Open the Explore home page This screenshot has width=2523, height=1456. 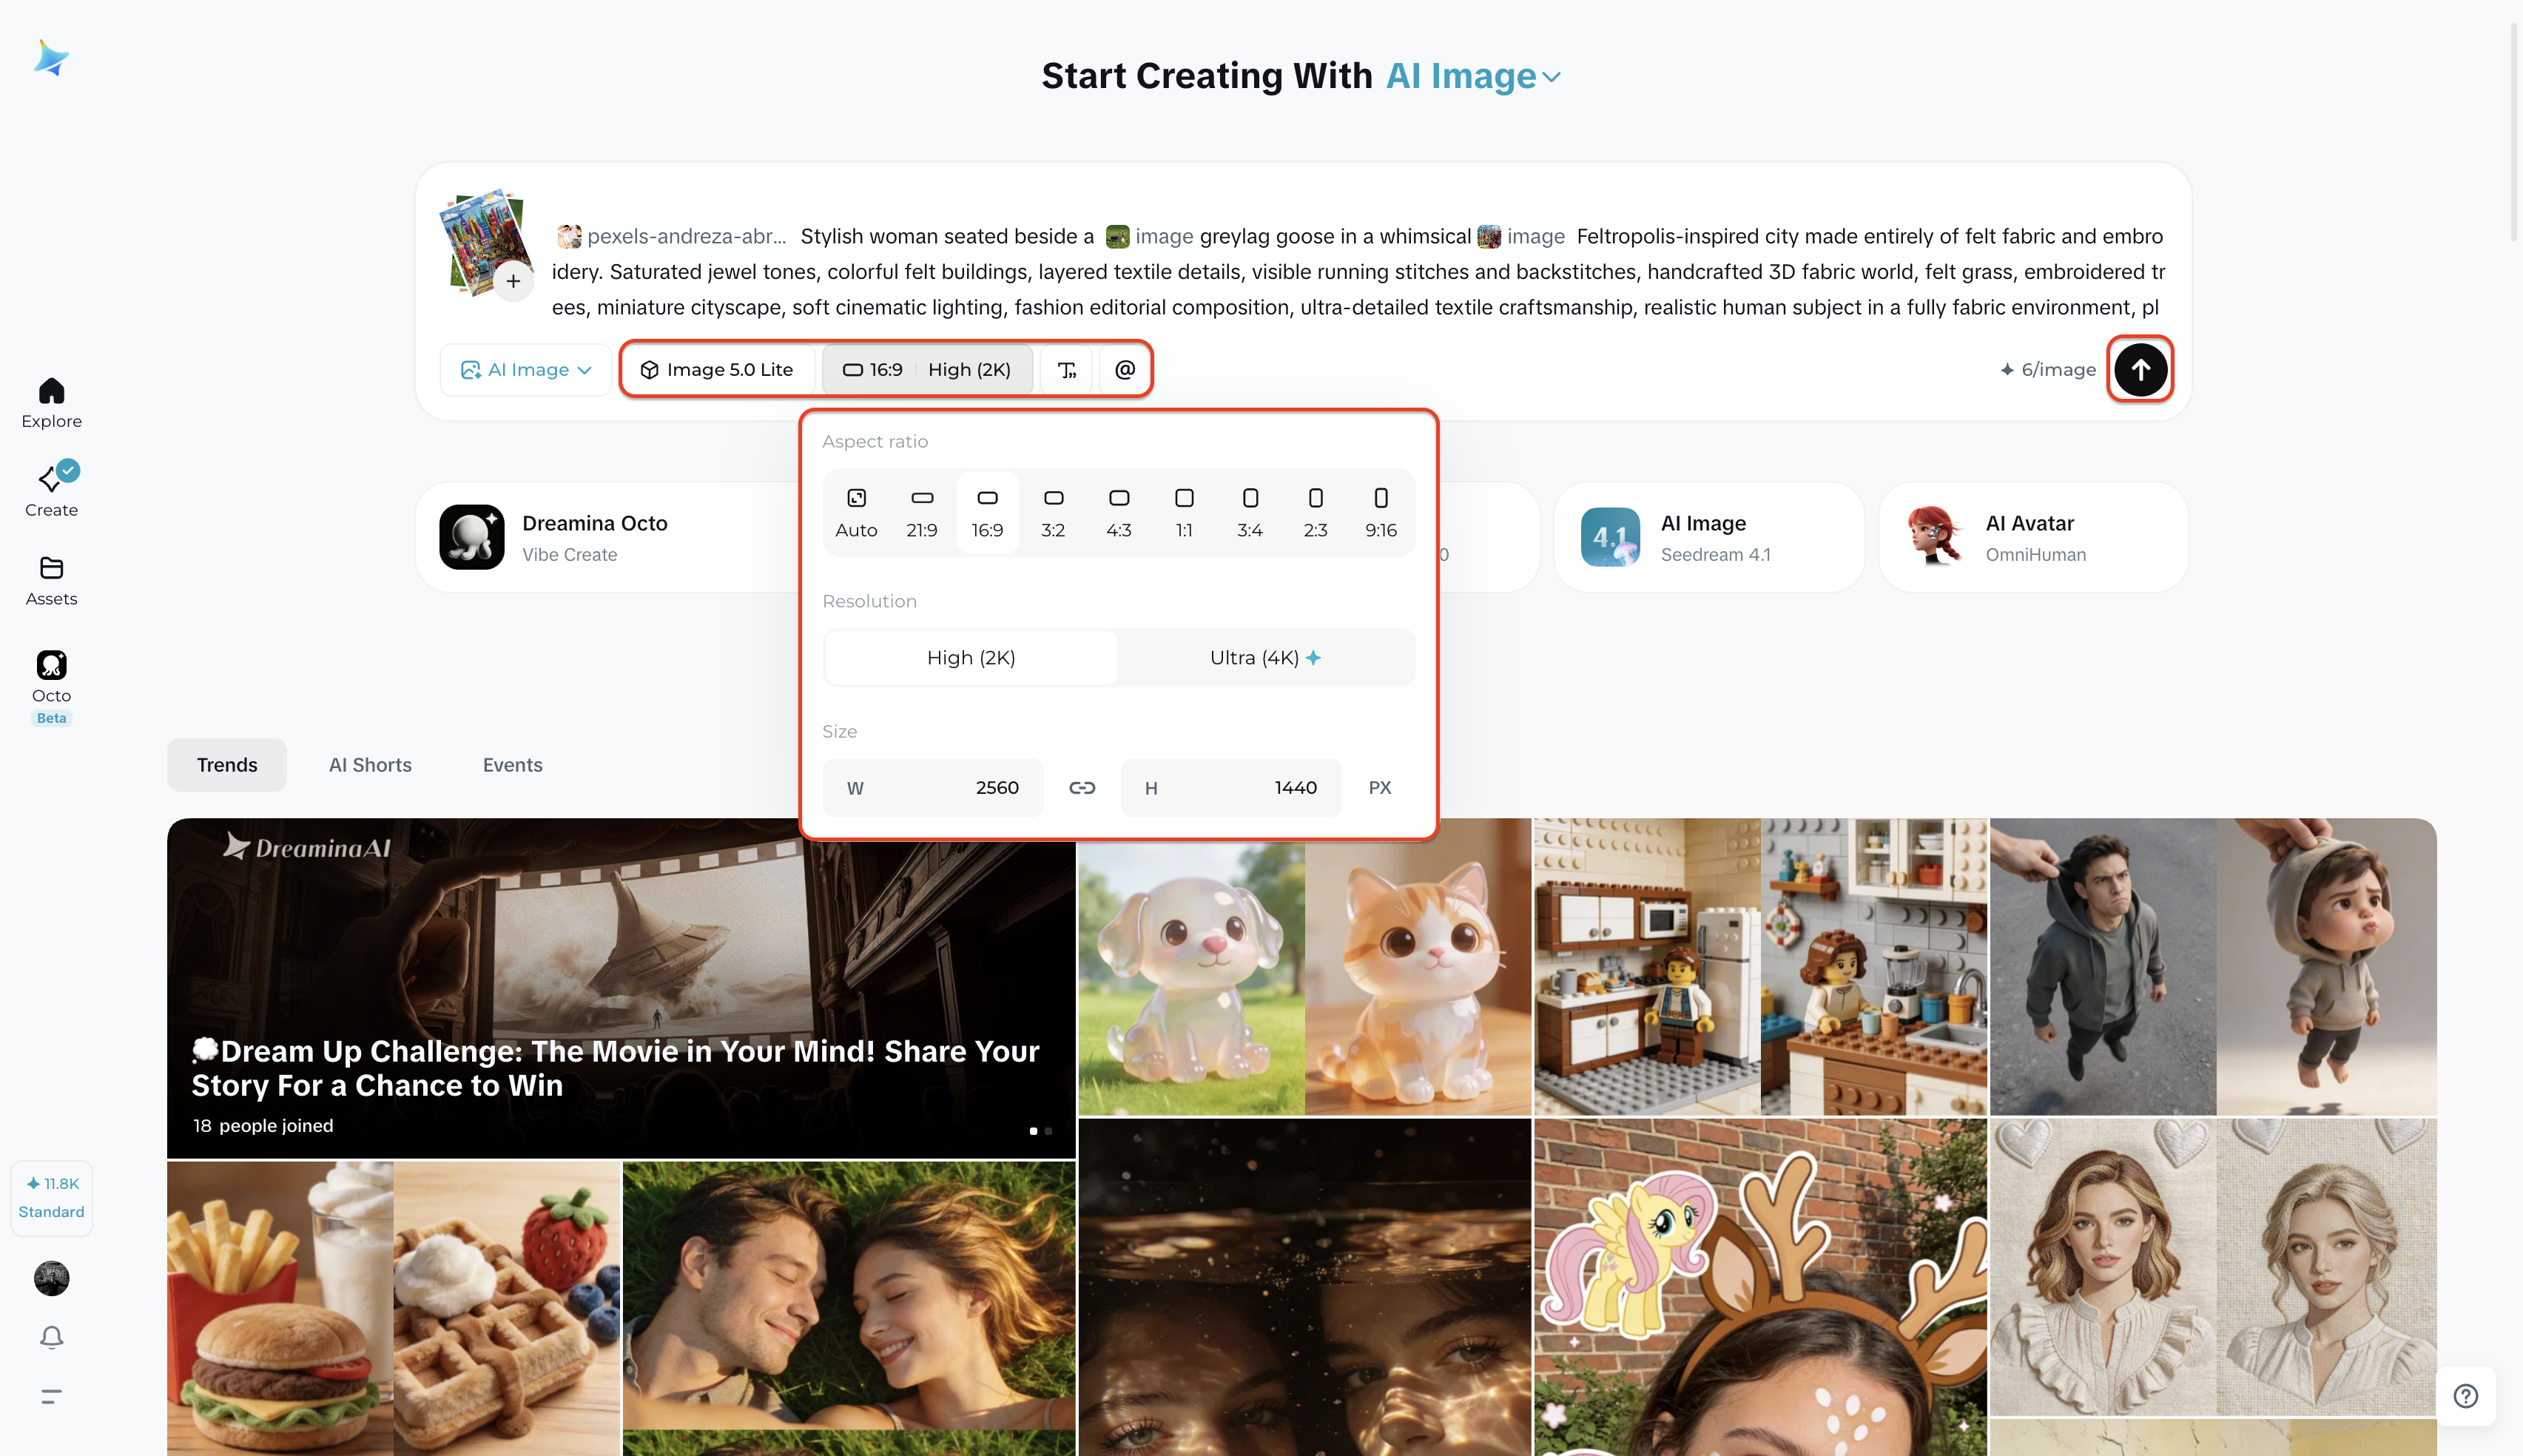[51, 403]
